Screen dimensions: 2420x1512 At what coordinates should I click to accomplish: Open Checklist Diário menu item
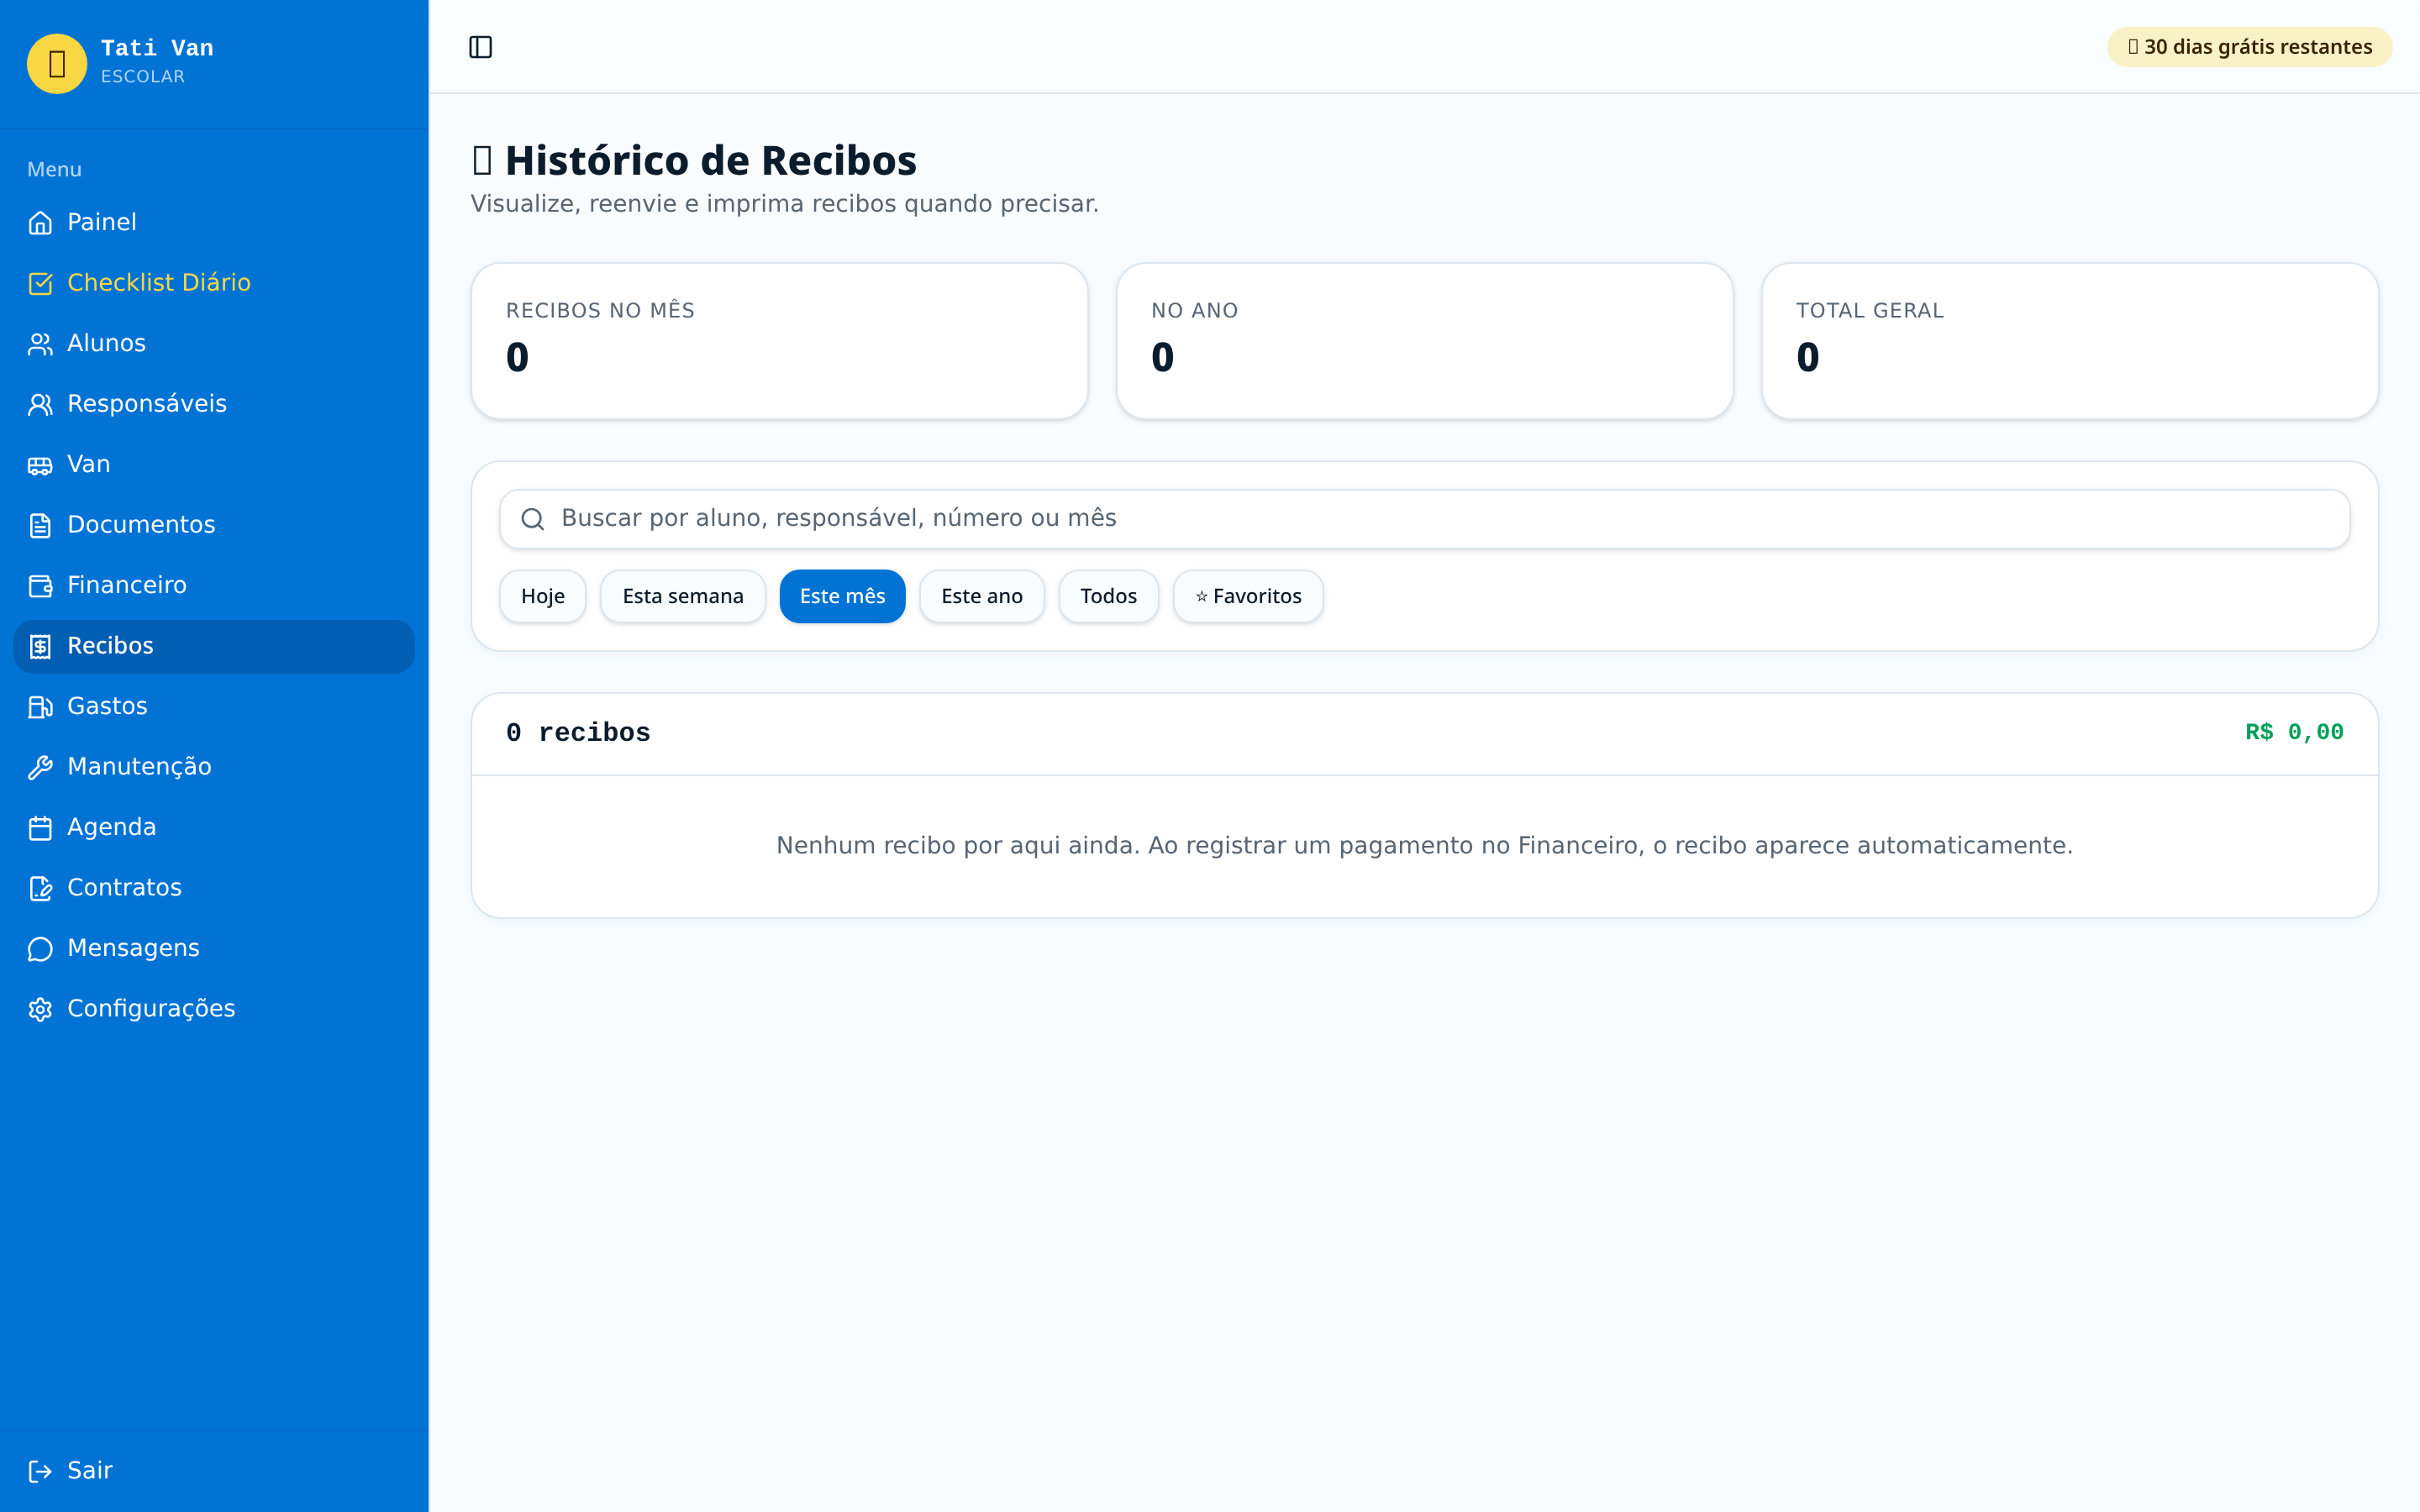tap(214, 283)
